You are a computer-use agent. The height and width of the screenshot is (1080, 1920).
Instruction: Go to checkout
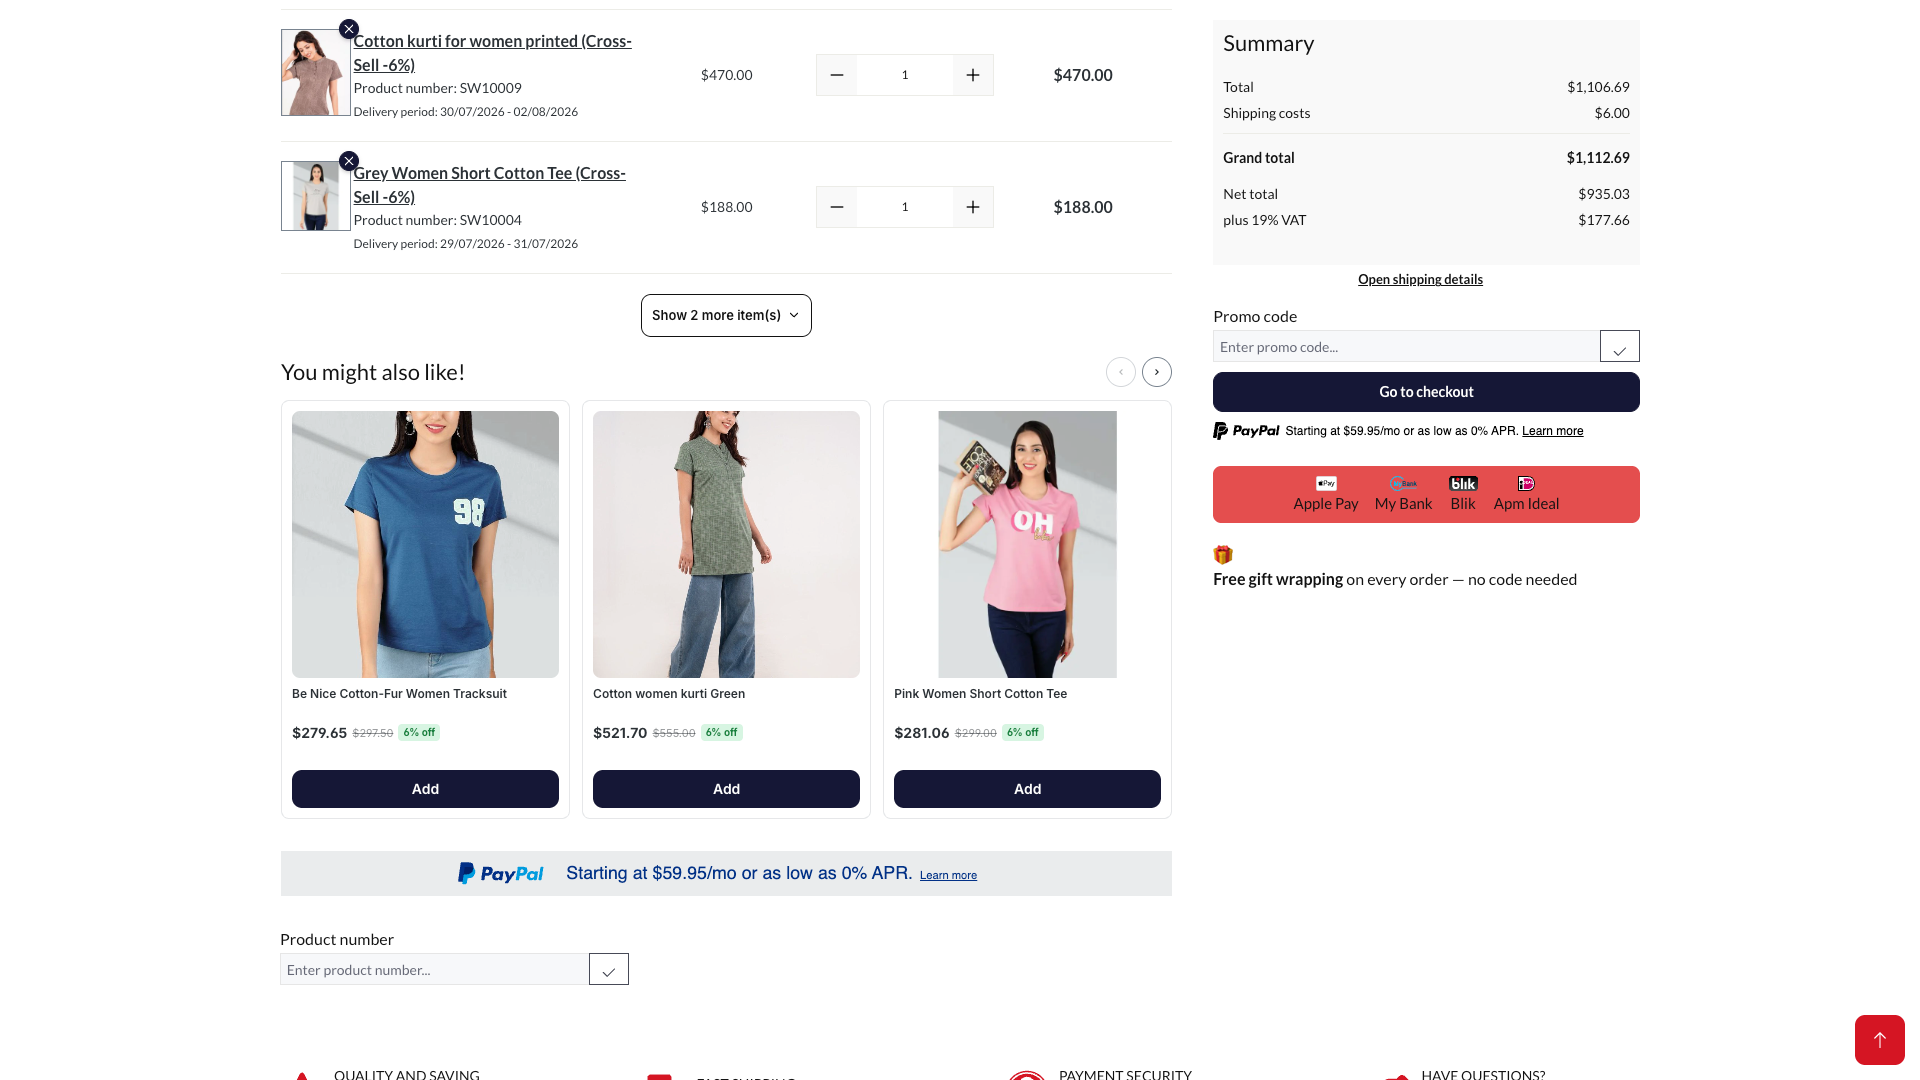point(1426,392)
